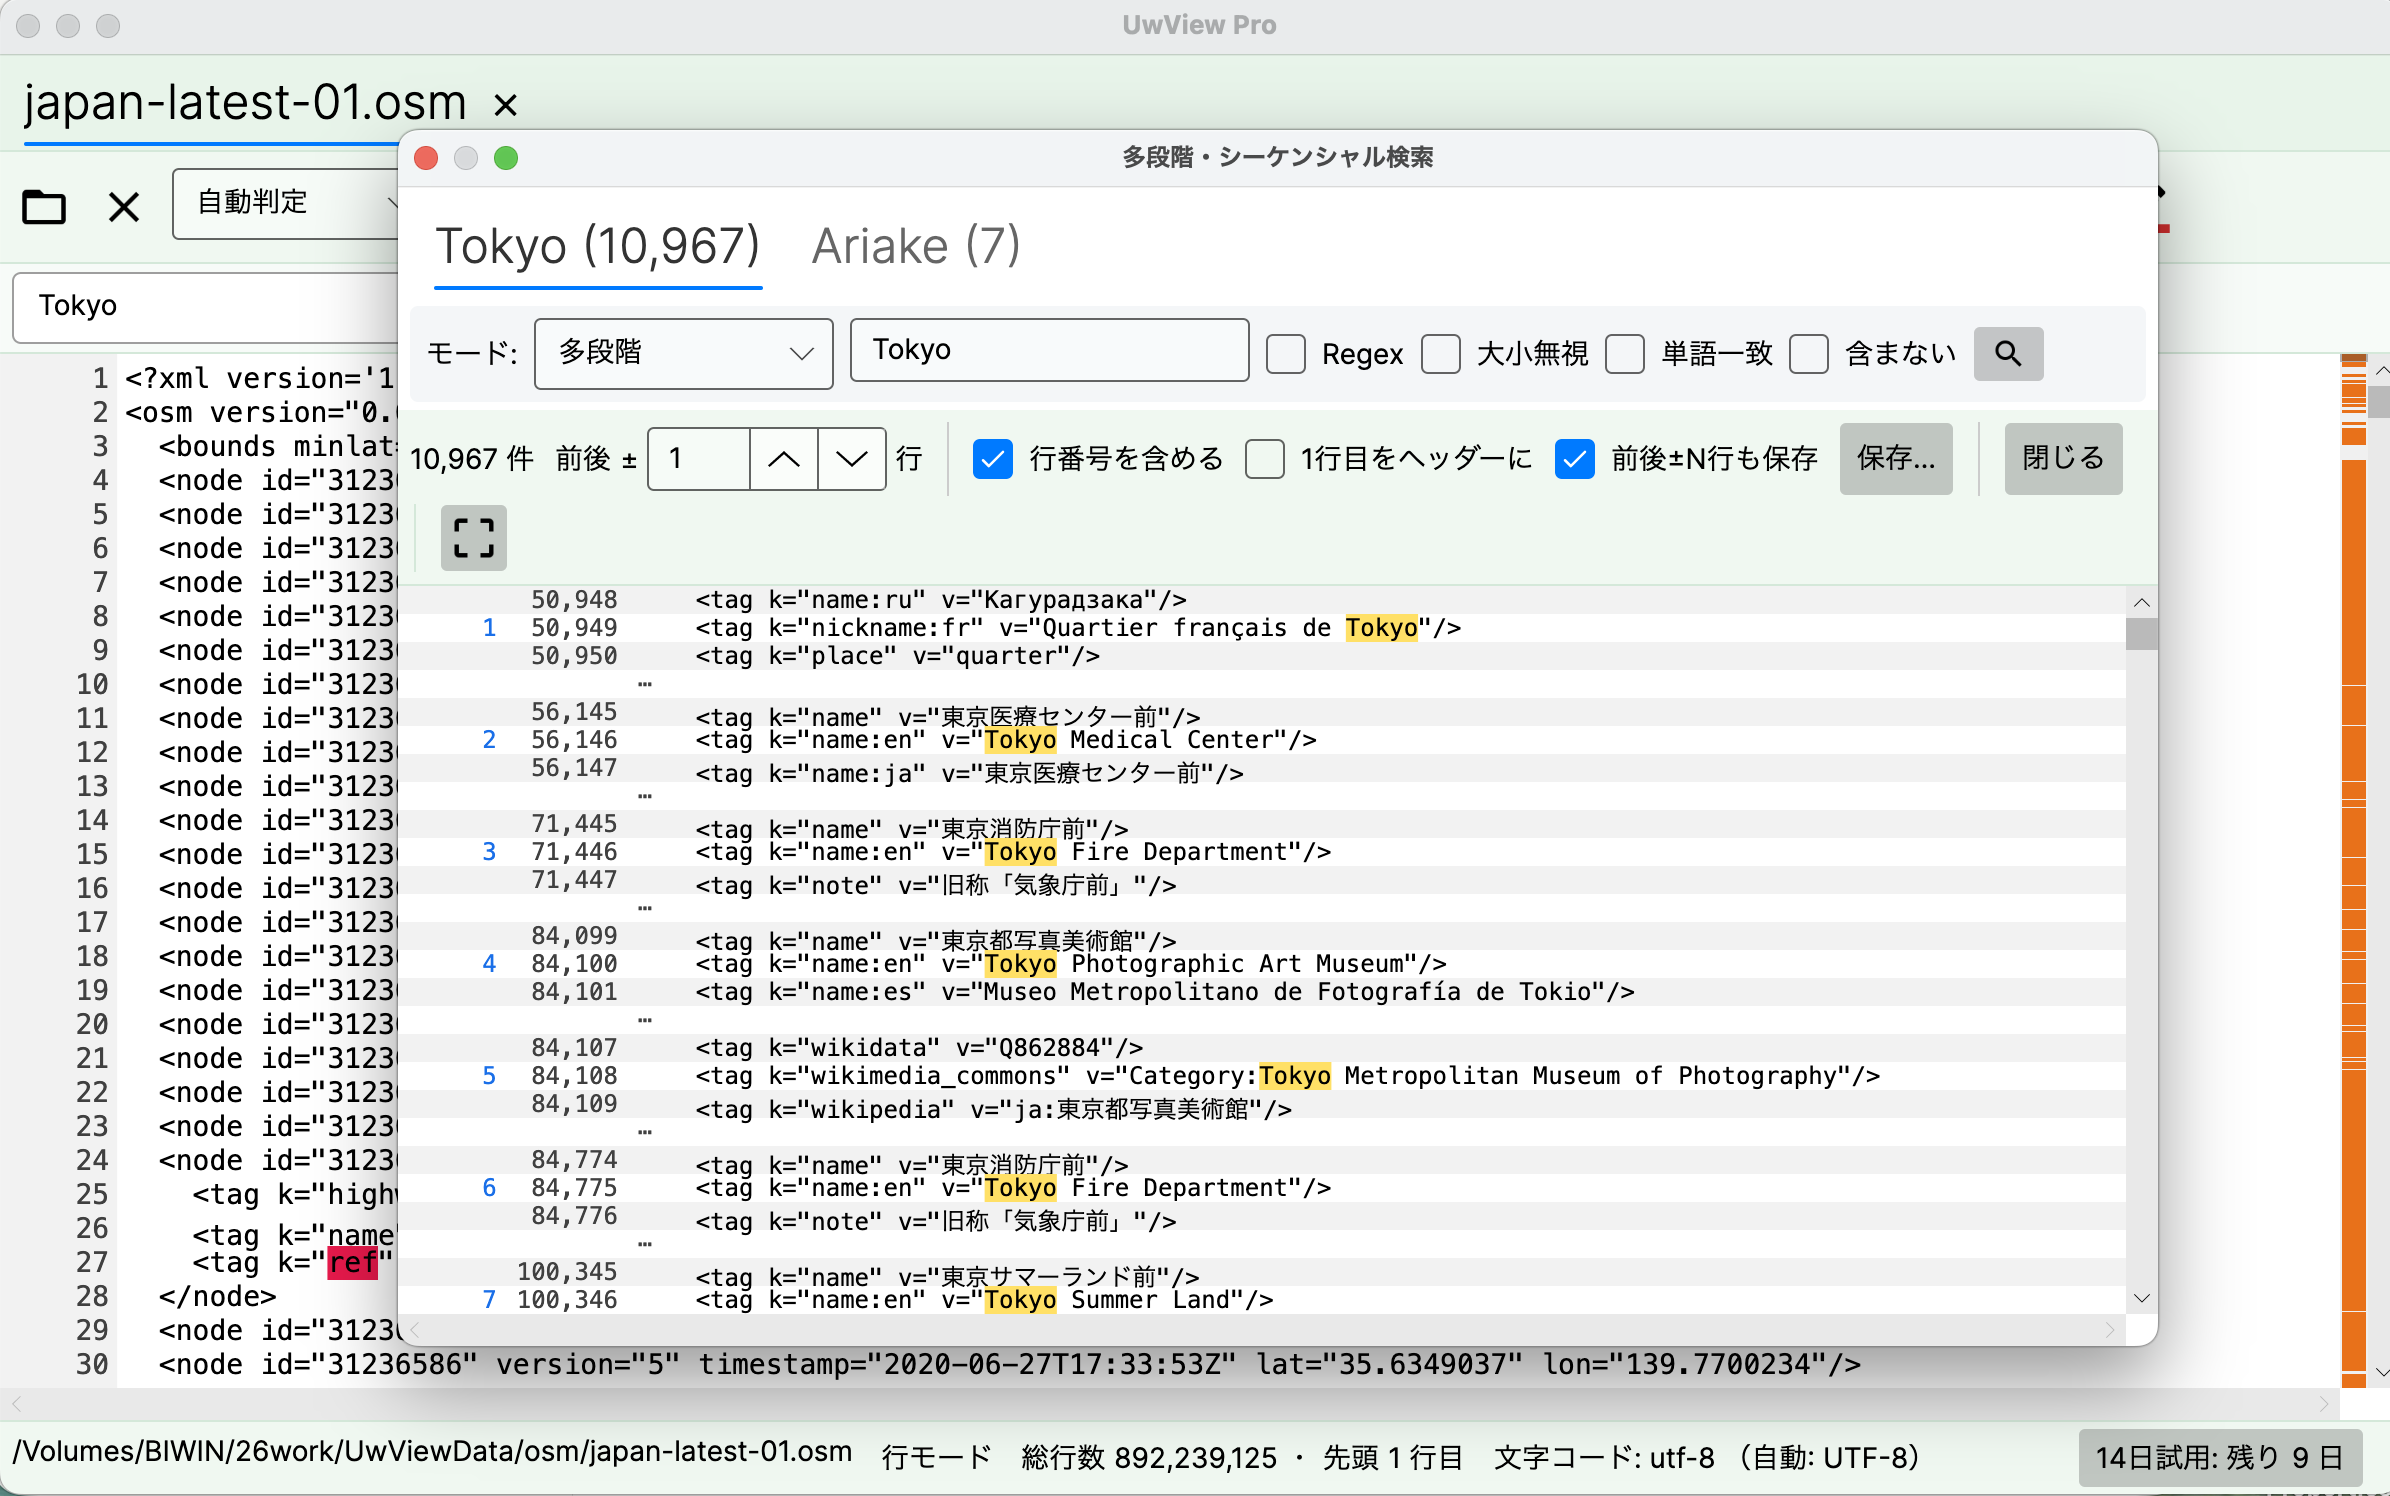The height and width of the screenshot is (1496, 2390).
Task: Click the file path in status bar
Action: (432, 1452)
